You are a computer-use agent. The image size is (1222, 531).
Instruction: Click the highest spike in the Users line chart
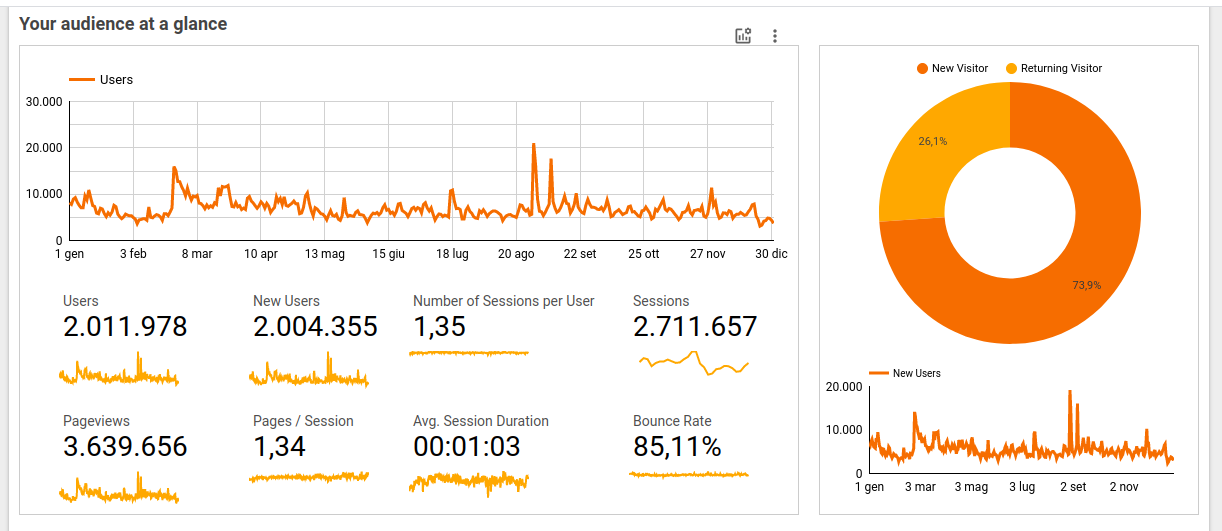(533, 146)
